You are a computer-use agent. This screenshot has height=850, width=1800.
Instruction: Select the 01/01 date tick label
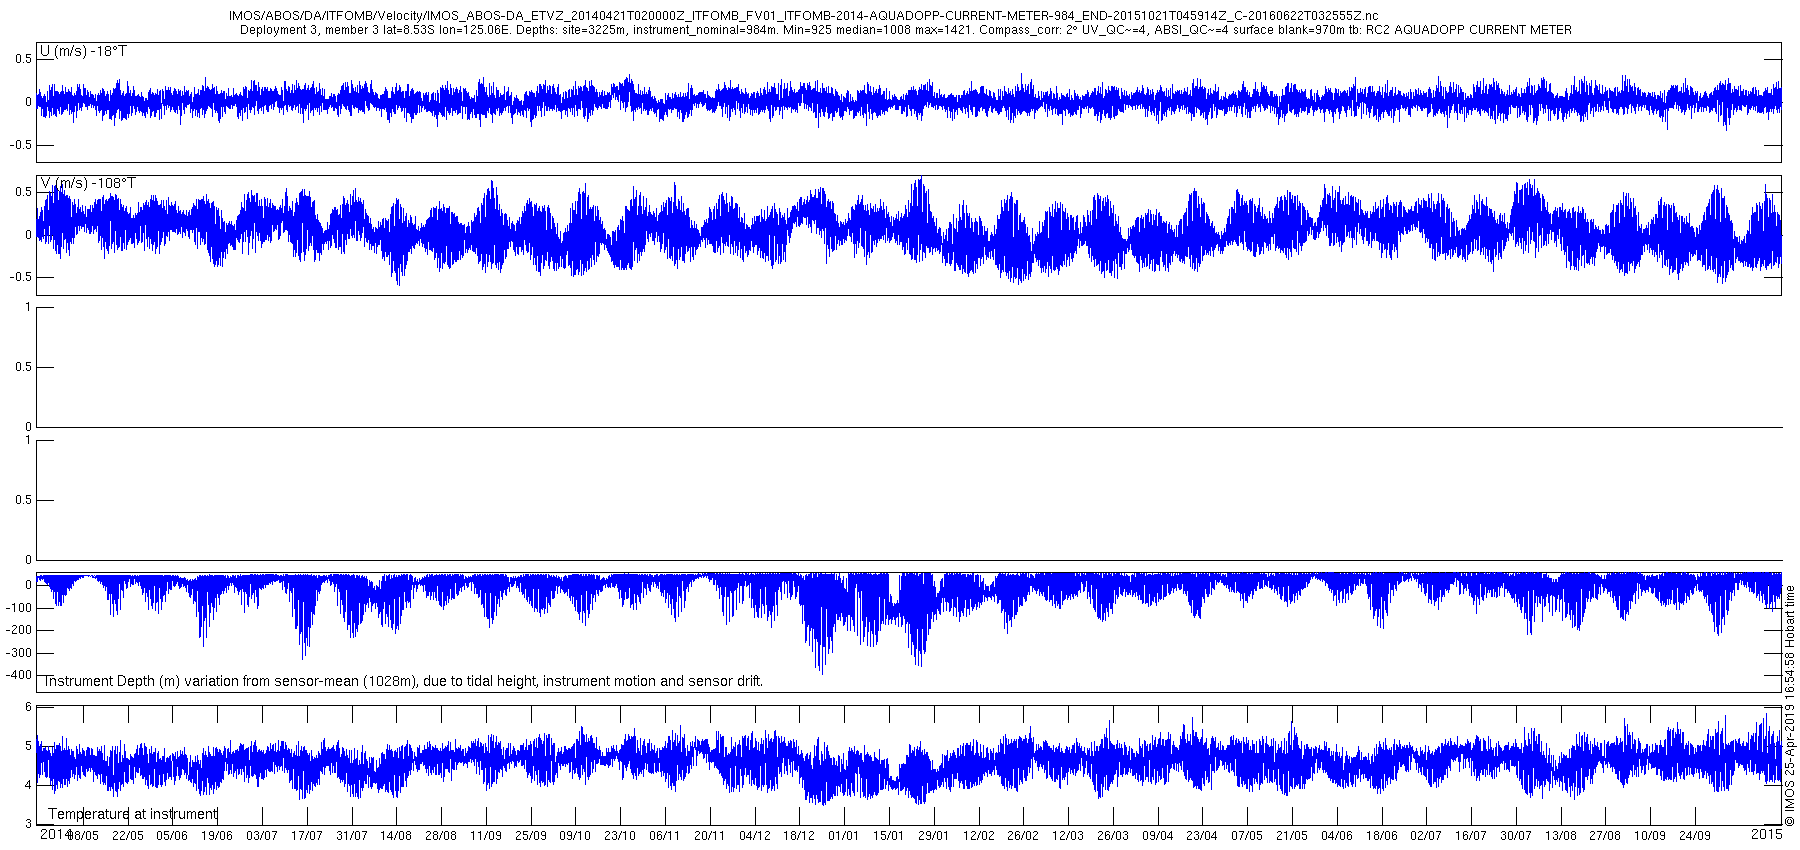(x=844, y=836)
